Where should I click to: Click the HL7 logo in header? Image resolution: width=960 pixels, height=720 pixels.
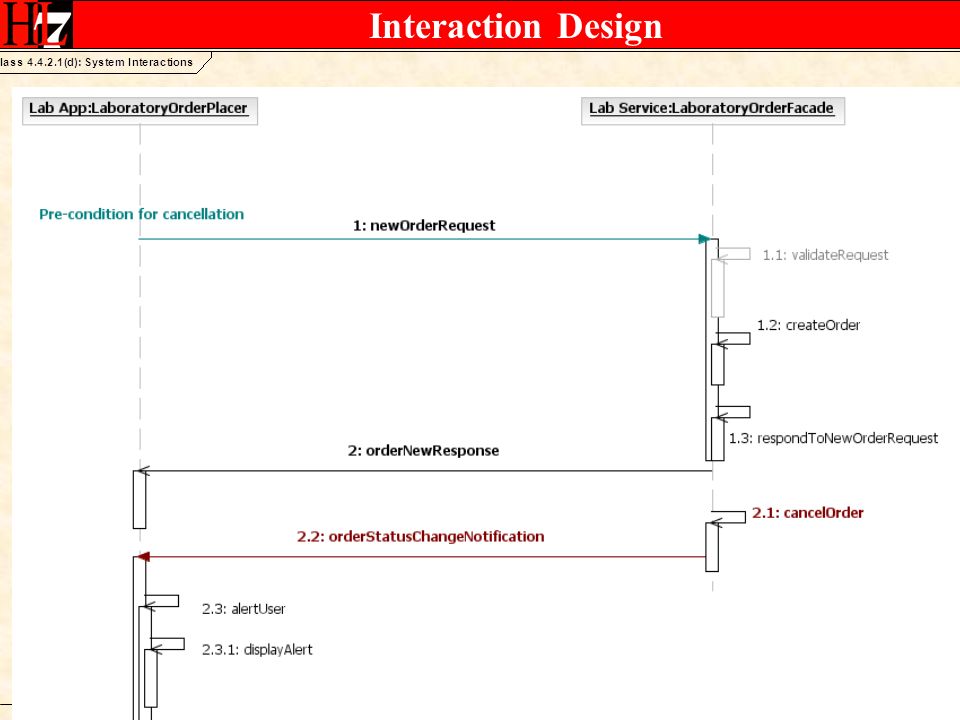36,24
